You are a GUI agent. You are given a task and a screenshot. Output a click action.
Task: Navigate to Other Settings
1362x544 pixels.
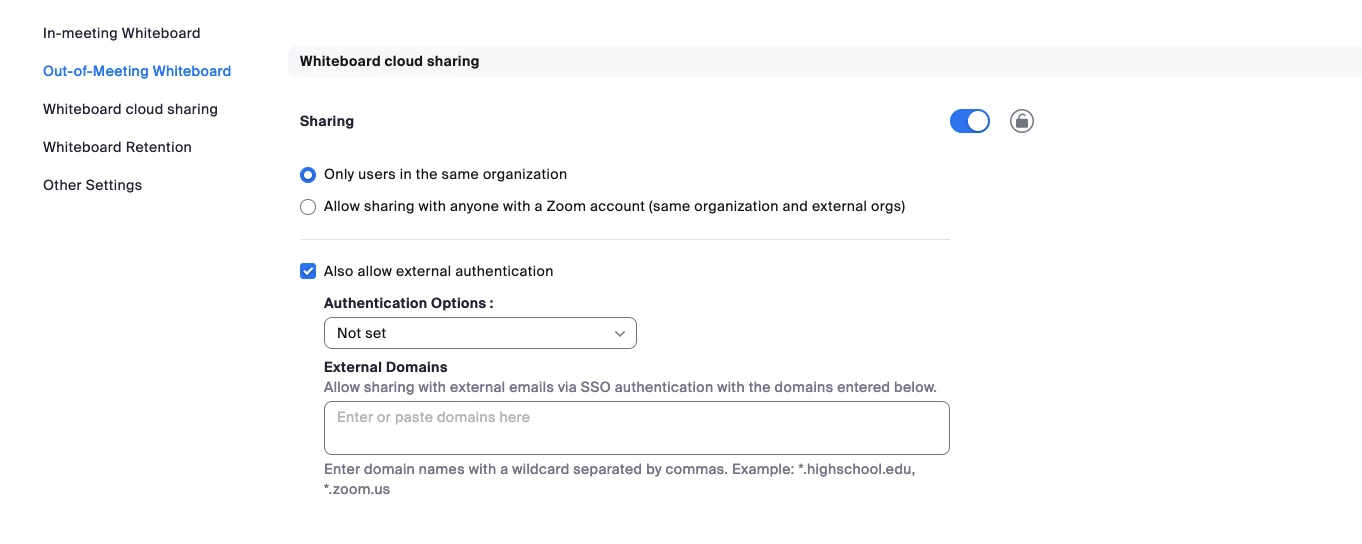92,185
